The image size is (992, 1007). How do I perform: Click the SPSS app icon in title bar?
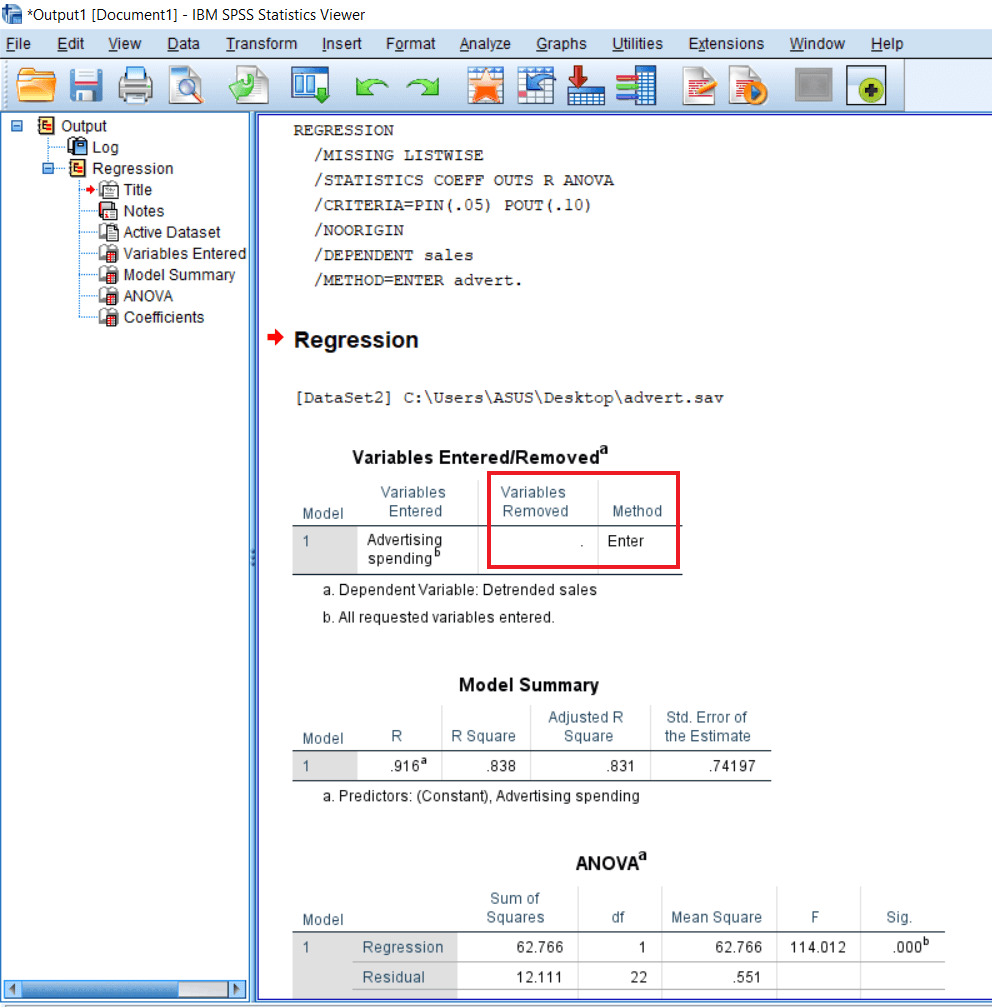(x=12, y=13)
